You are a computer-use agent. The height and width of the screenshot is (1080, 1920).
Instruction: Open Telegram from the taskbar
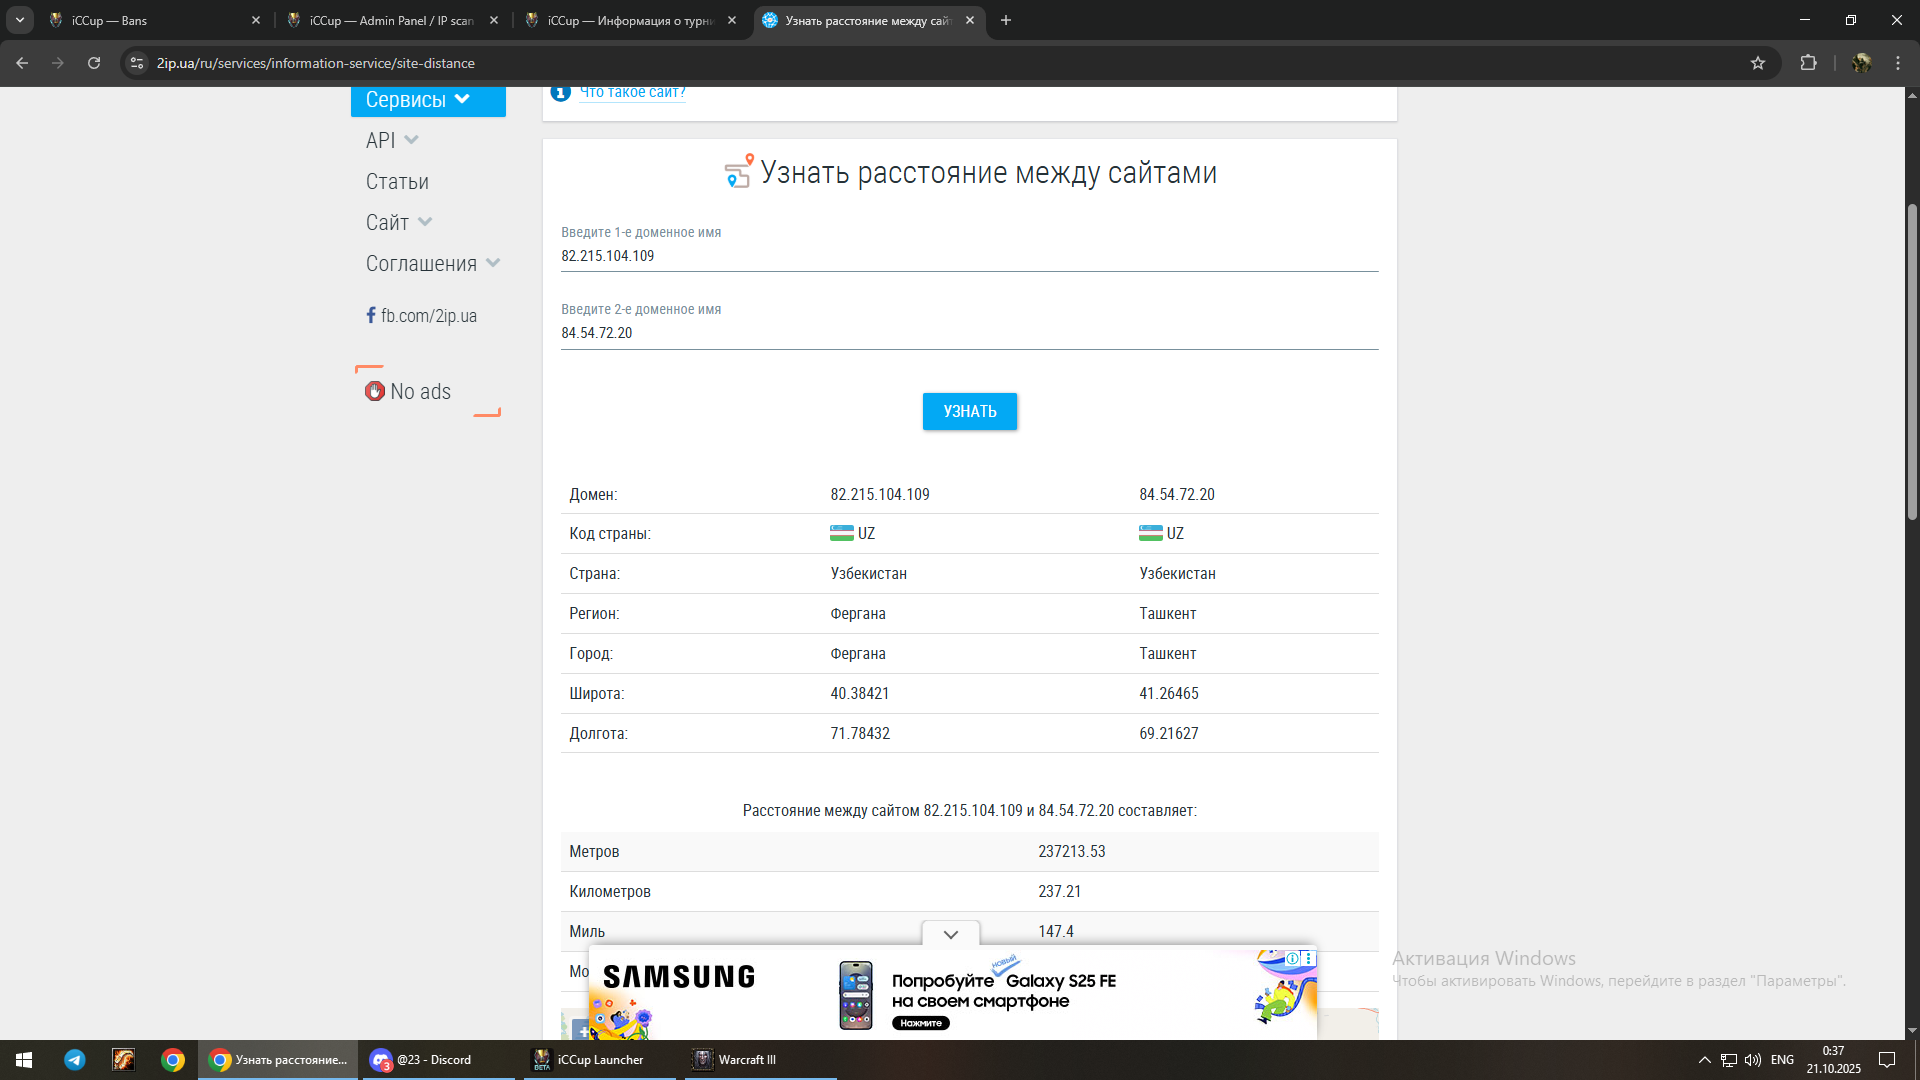pyautogui.click(x=75, y=1060)
